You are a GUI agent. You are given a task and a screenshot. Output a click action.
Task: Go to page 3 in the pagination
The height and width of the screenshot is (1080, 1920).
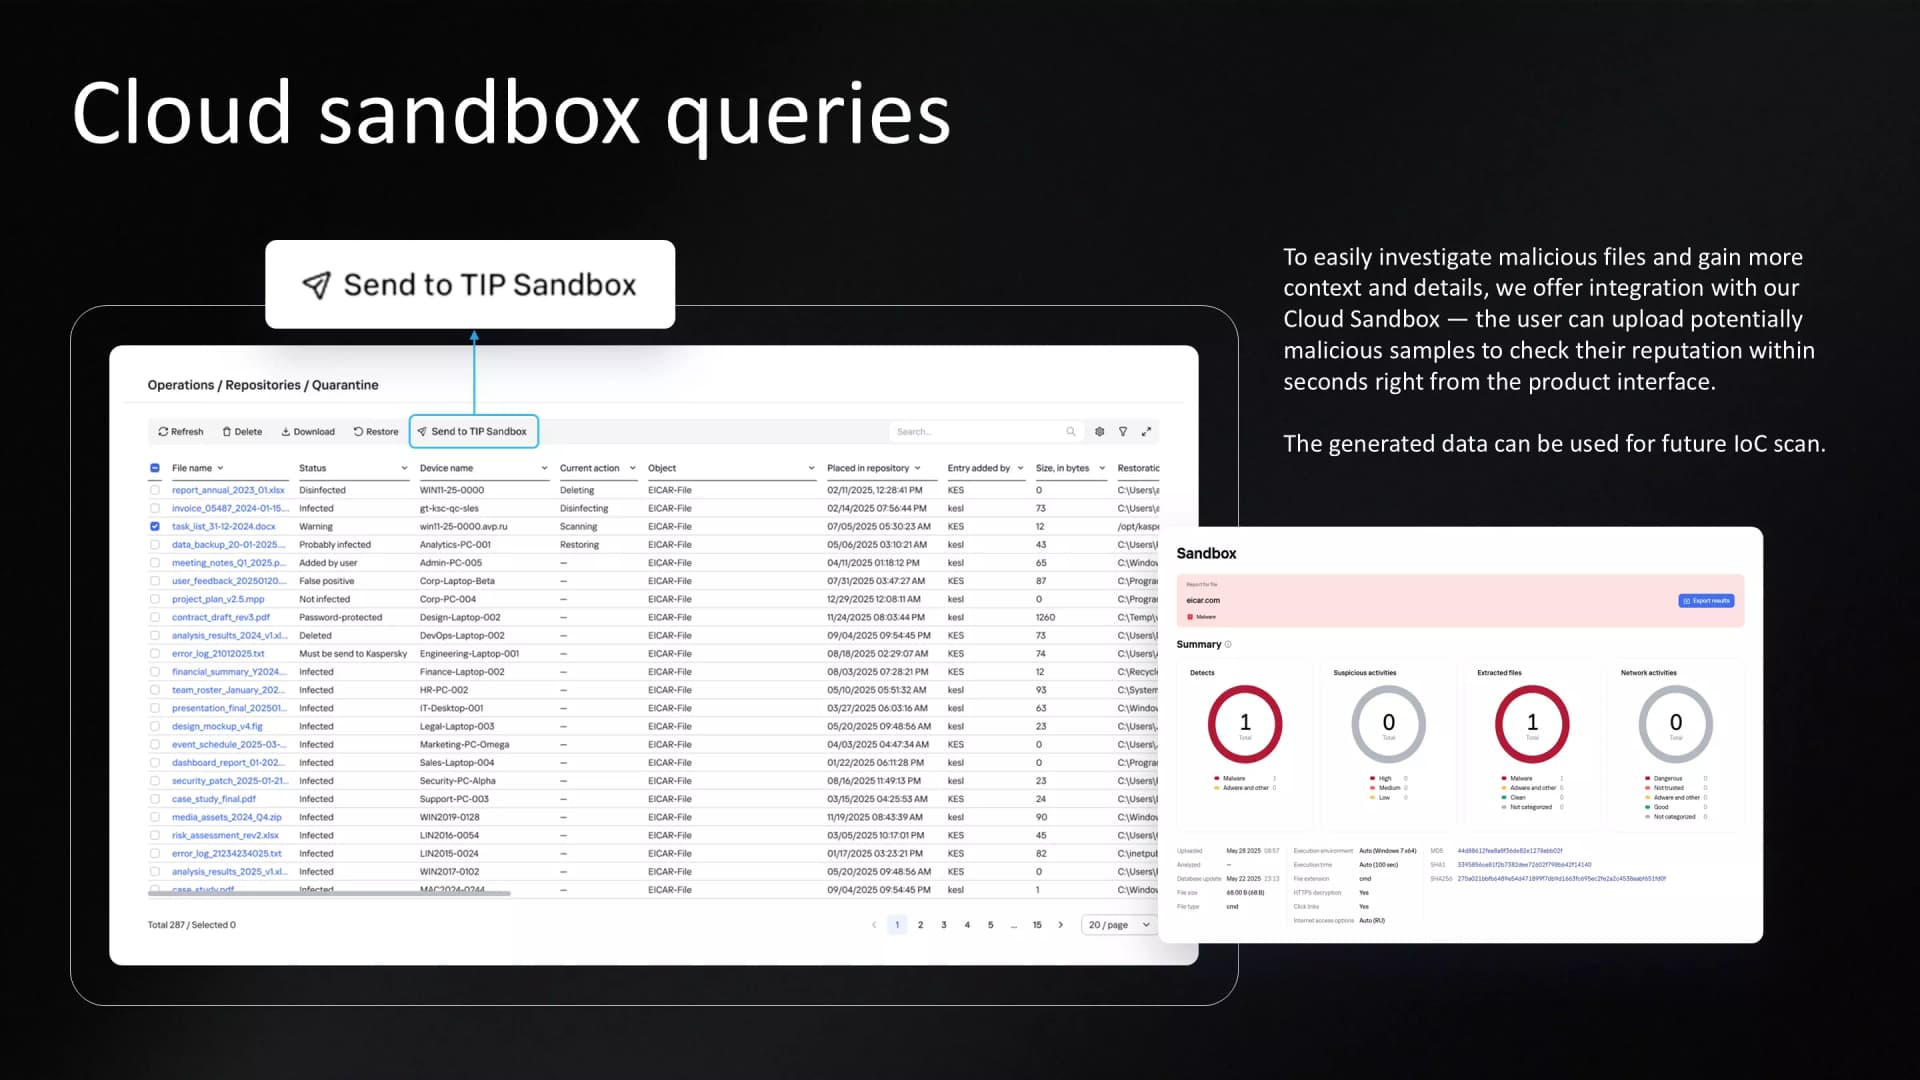944,925
